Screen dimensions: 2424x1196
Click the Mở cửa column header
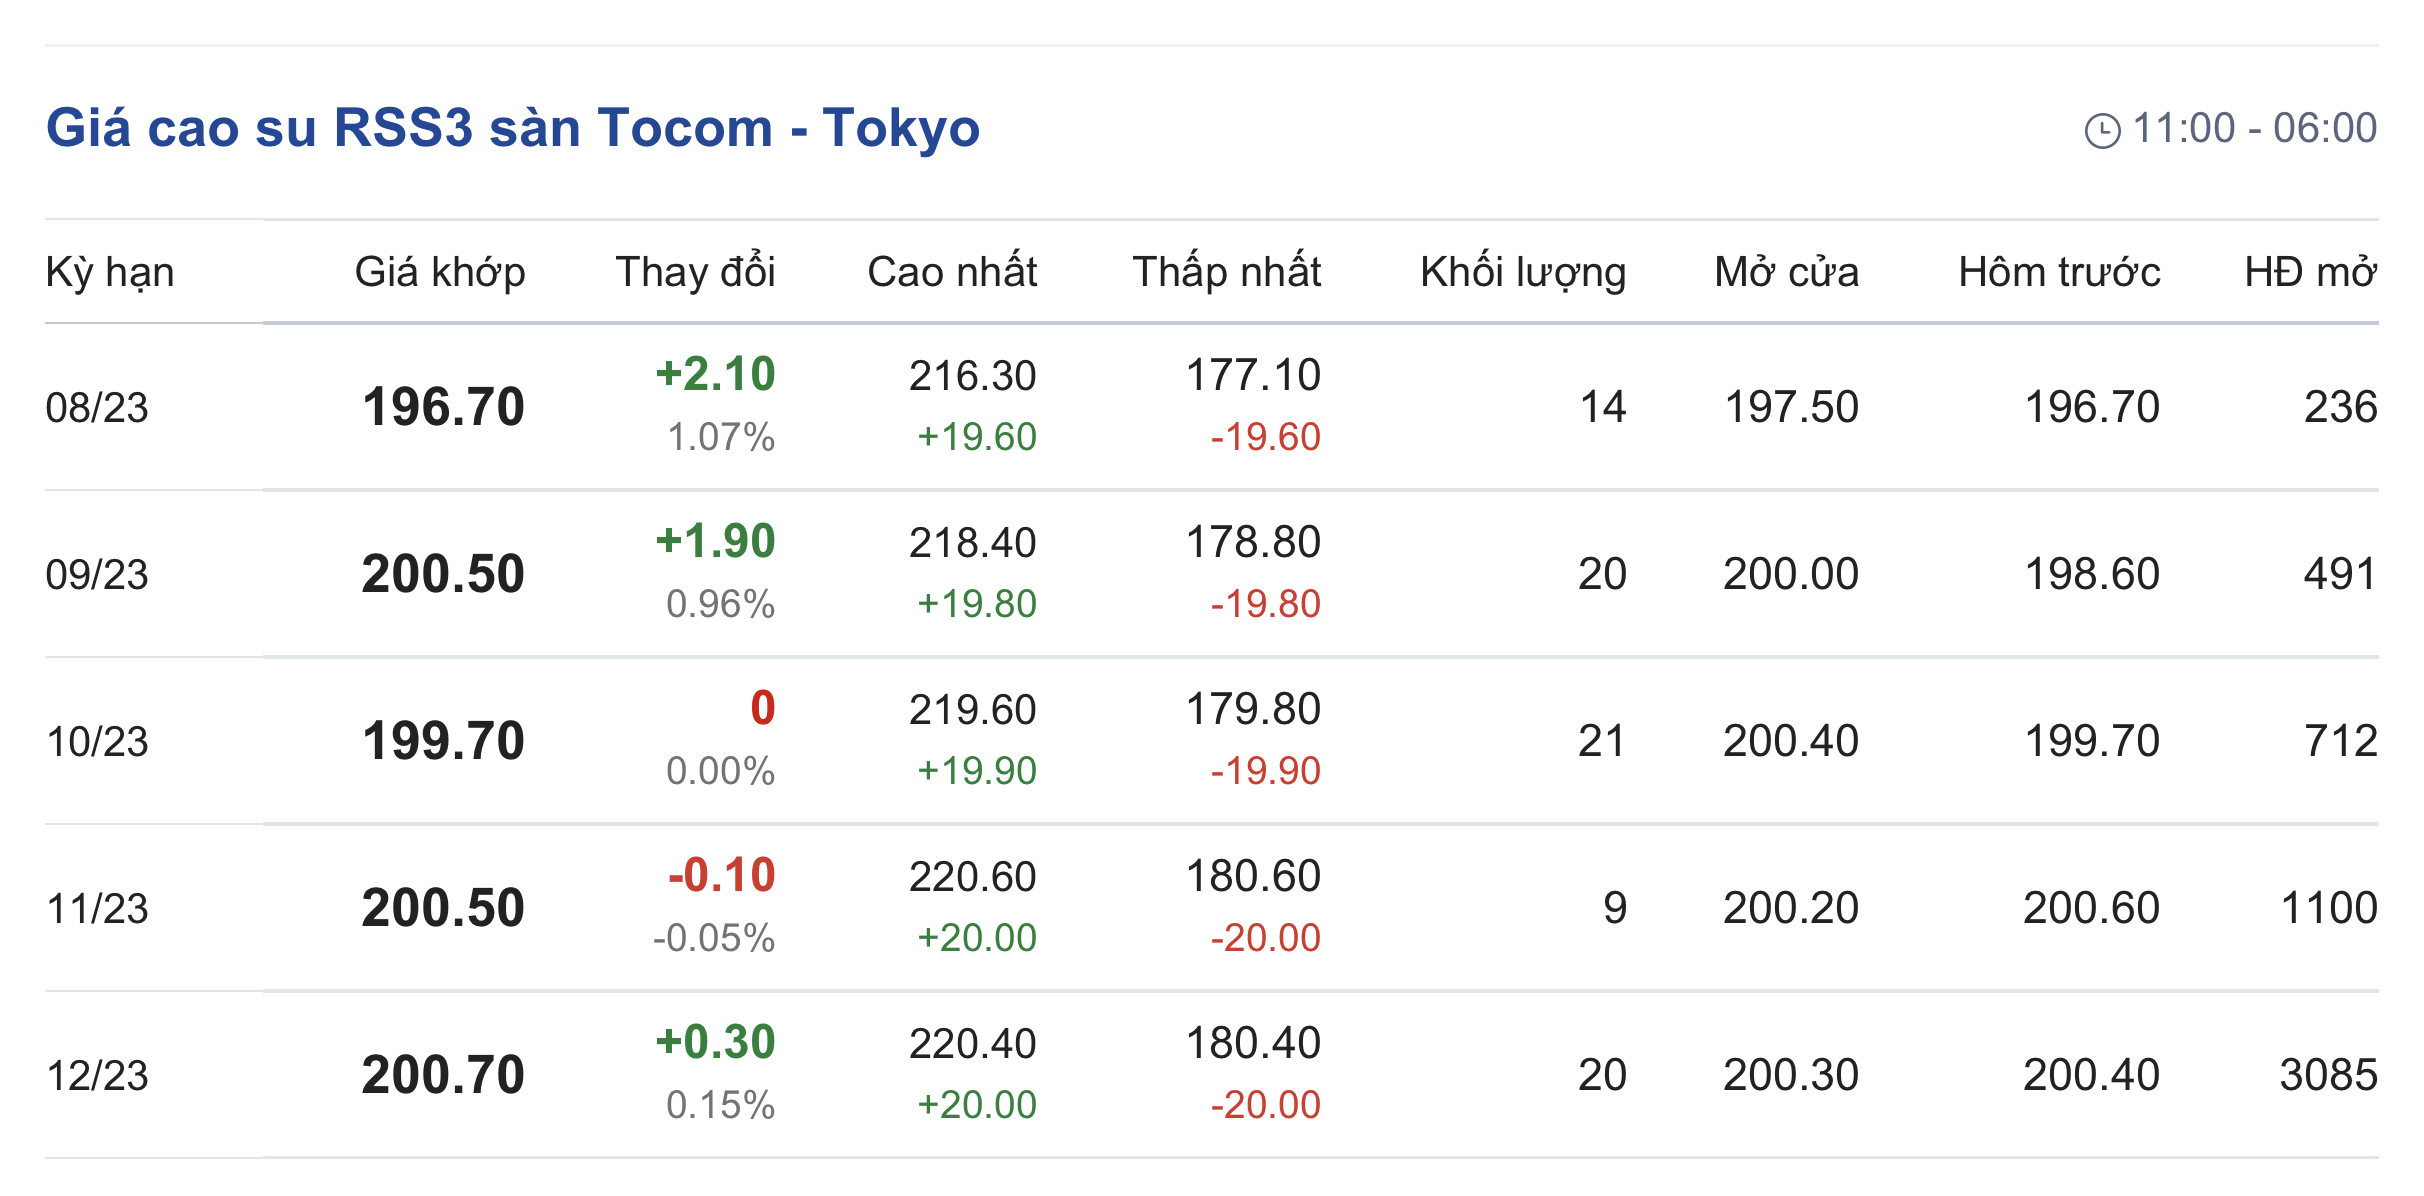(1786, 272)
